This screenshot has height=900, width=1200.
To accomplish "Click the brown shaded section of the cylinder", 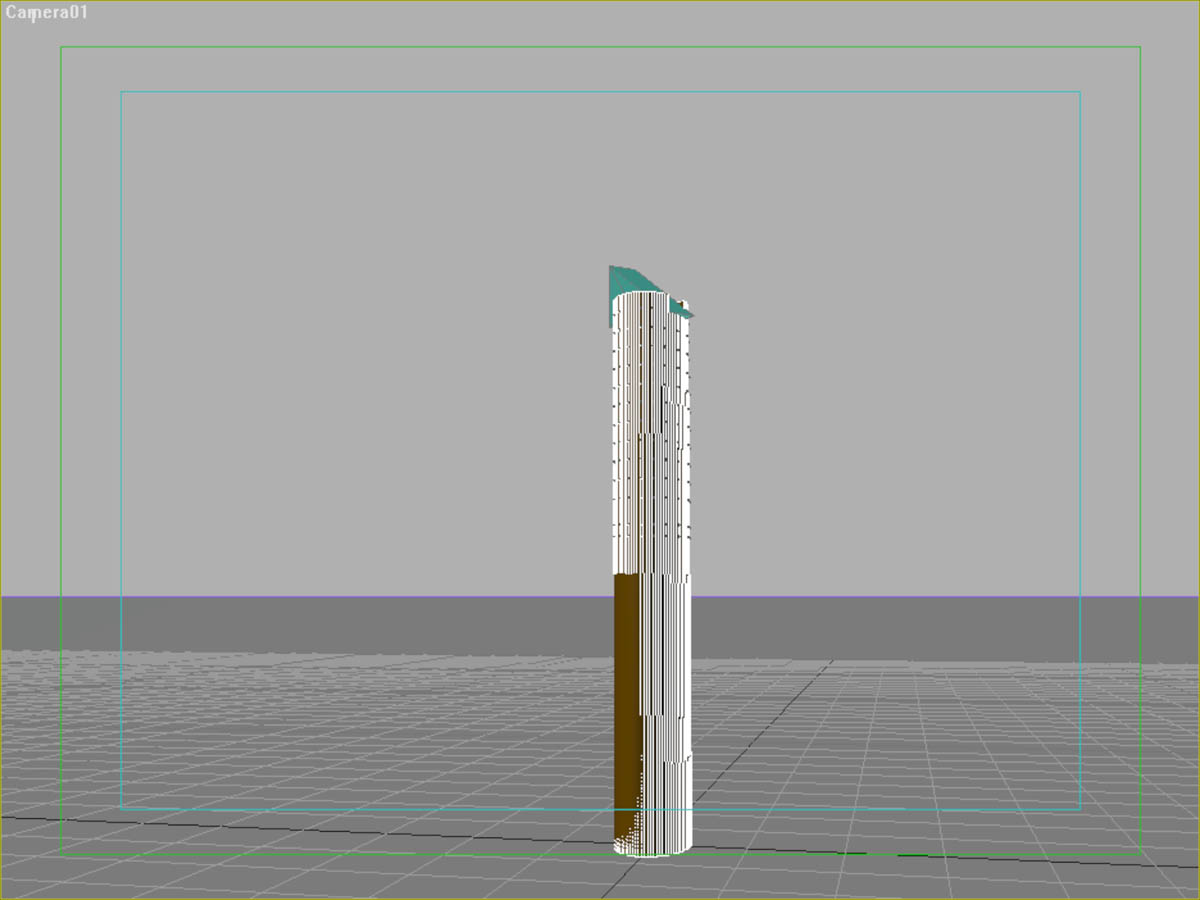I will click(x=626, y=700).
